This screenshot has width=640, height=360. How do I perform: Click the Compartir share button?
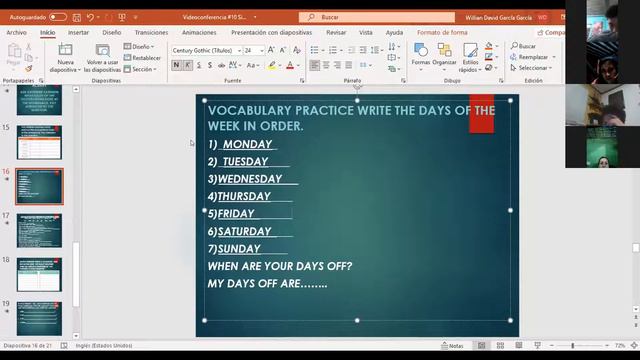pos(550,32)
